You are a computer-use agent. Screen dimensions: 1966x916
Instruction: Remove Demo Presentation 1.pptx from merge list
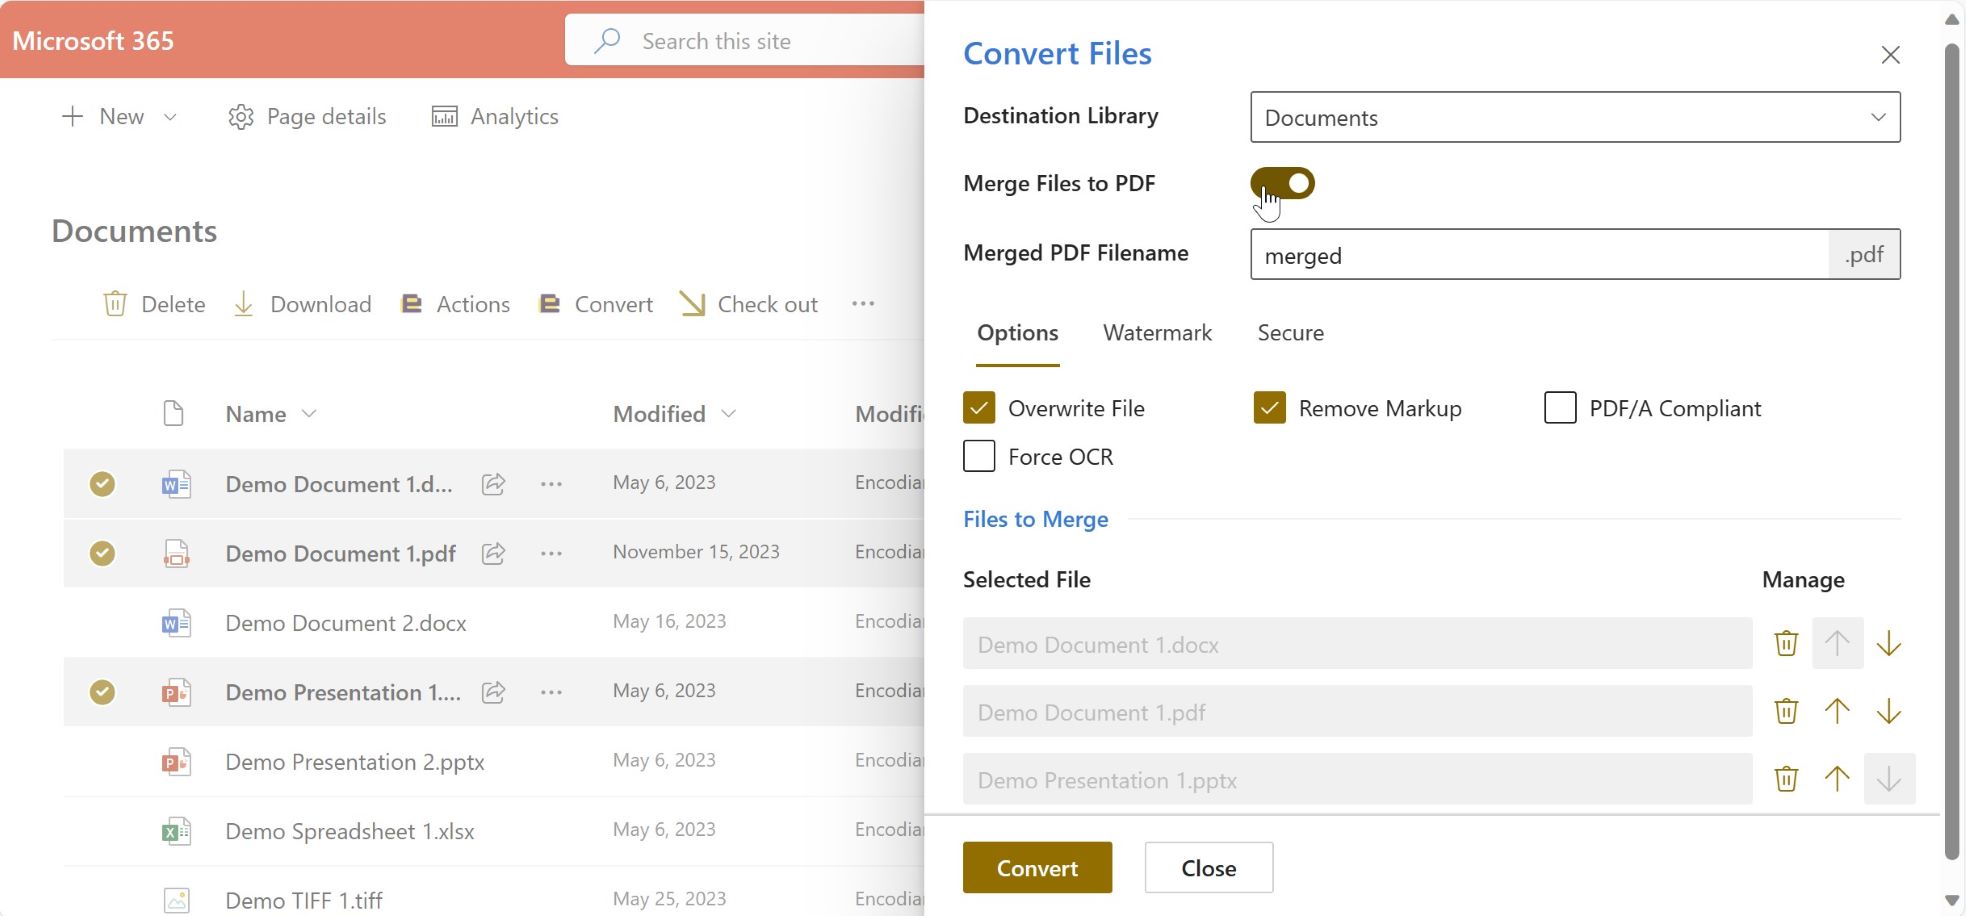point(1786,779)
